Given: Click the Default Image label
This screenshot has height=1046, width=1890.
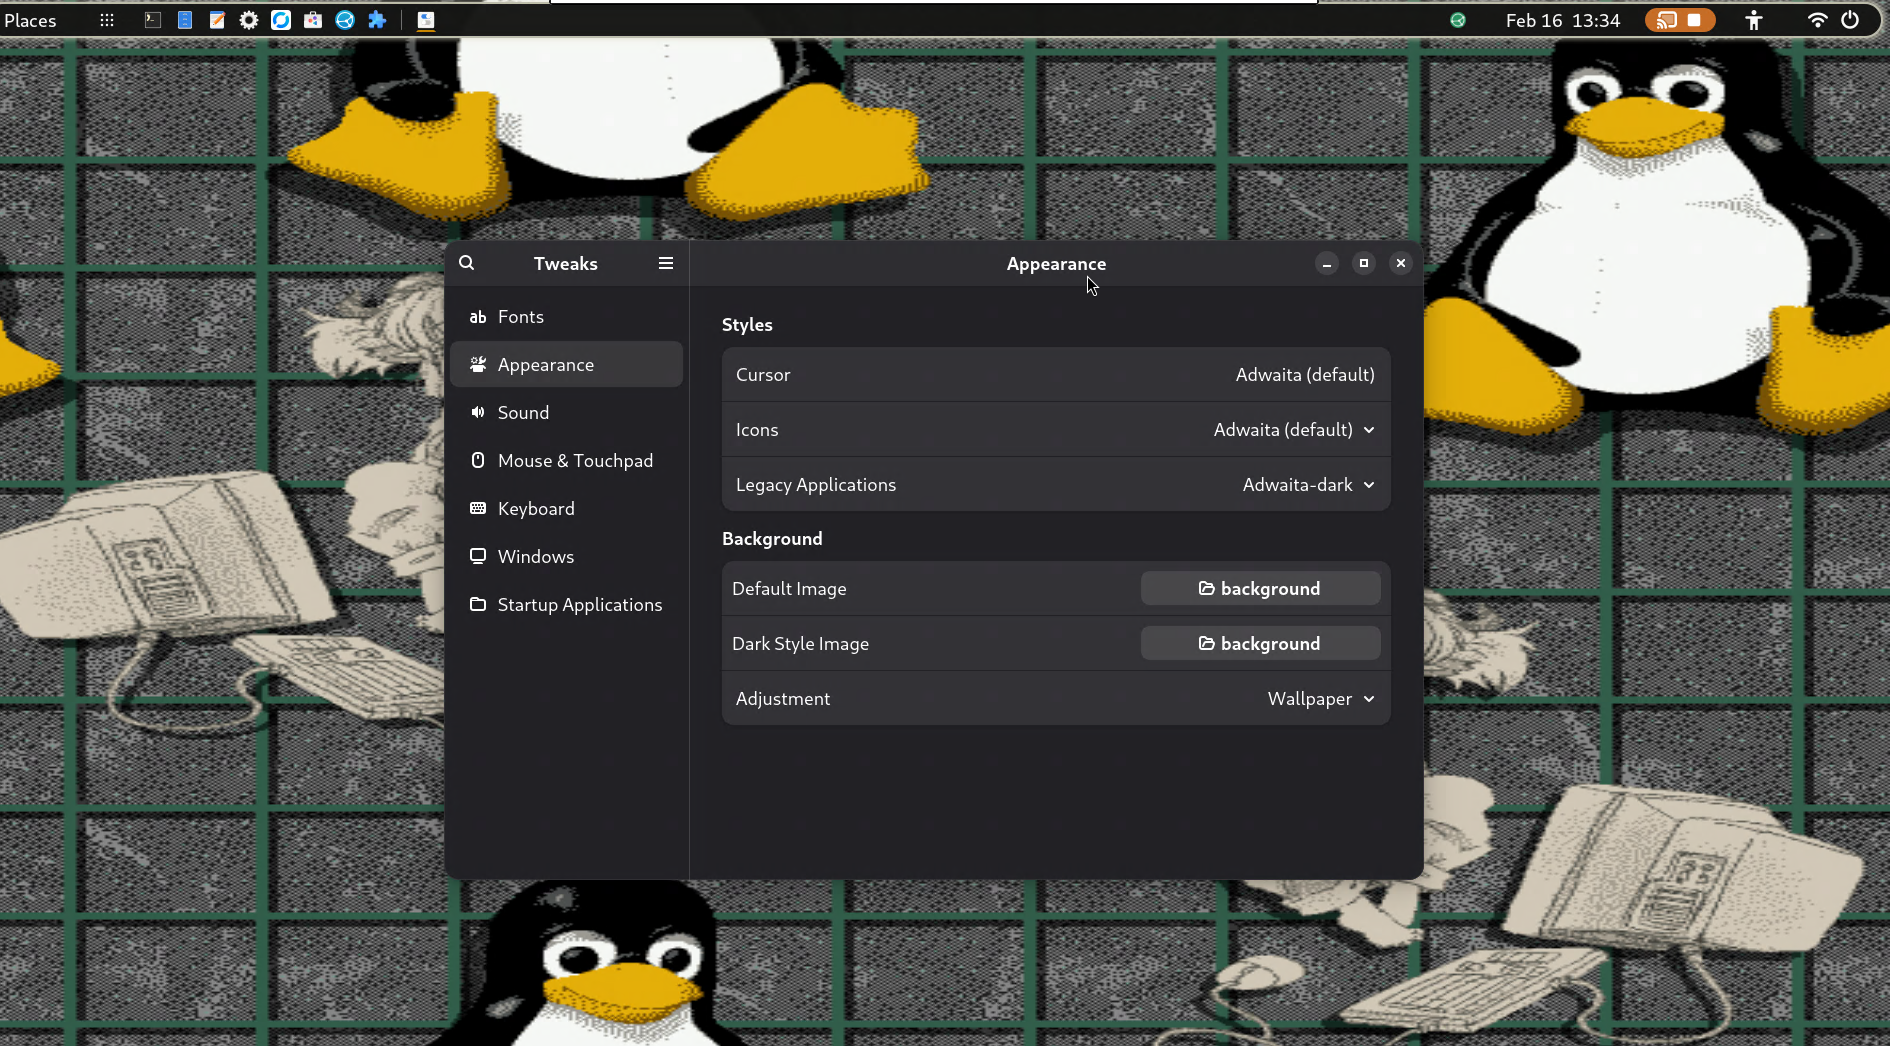Looking at the screenshot, I should coord(789,589).
